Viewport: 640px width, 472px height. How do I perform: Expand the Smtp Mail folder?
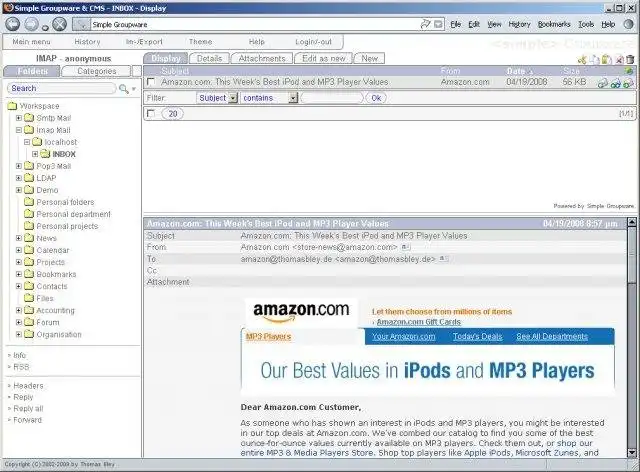pos(19,118)
